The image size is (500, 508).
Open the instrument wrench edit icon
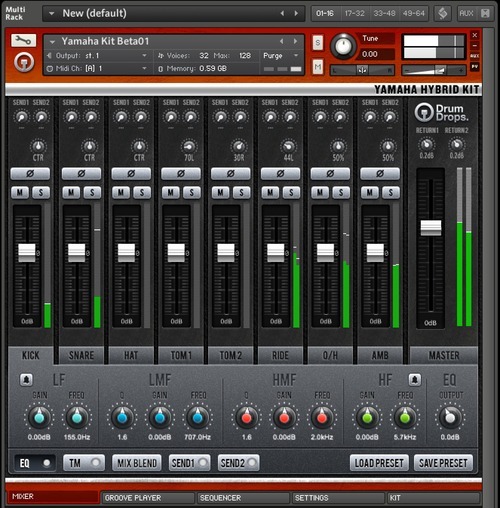coord(23,40)
